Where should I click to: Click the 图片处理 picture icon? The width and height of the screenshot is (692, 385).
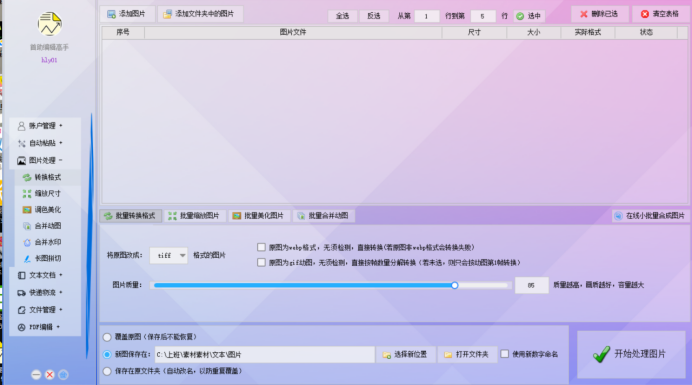[21, 161]
